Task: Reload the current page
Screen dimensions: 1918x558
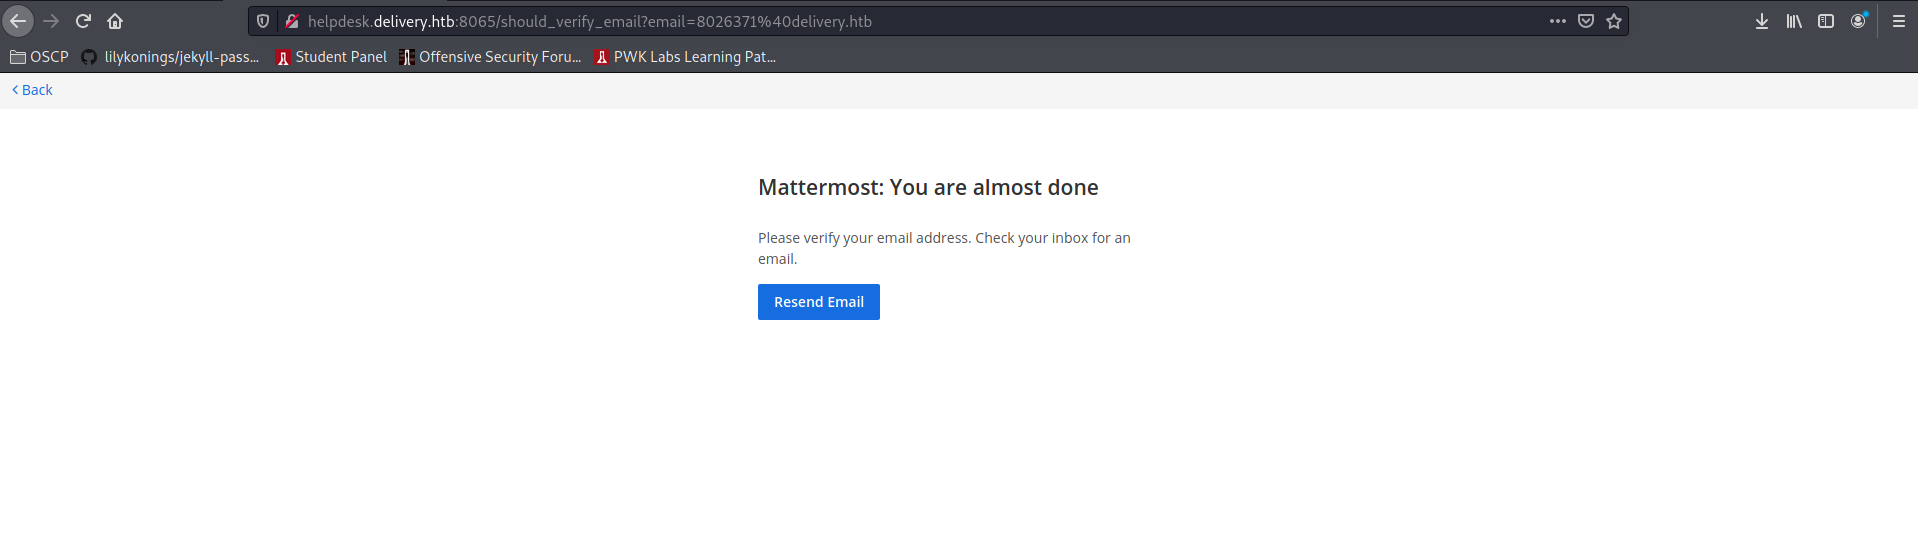Action: (83, 21)
